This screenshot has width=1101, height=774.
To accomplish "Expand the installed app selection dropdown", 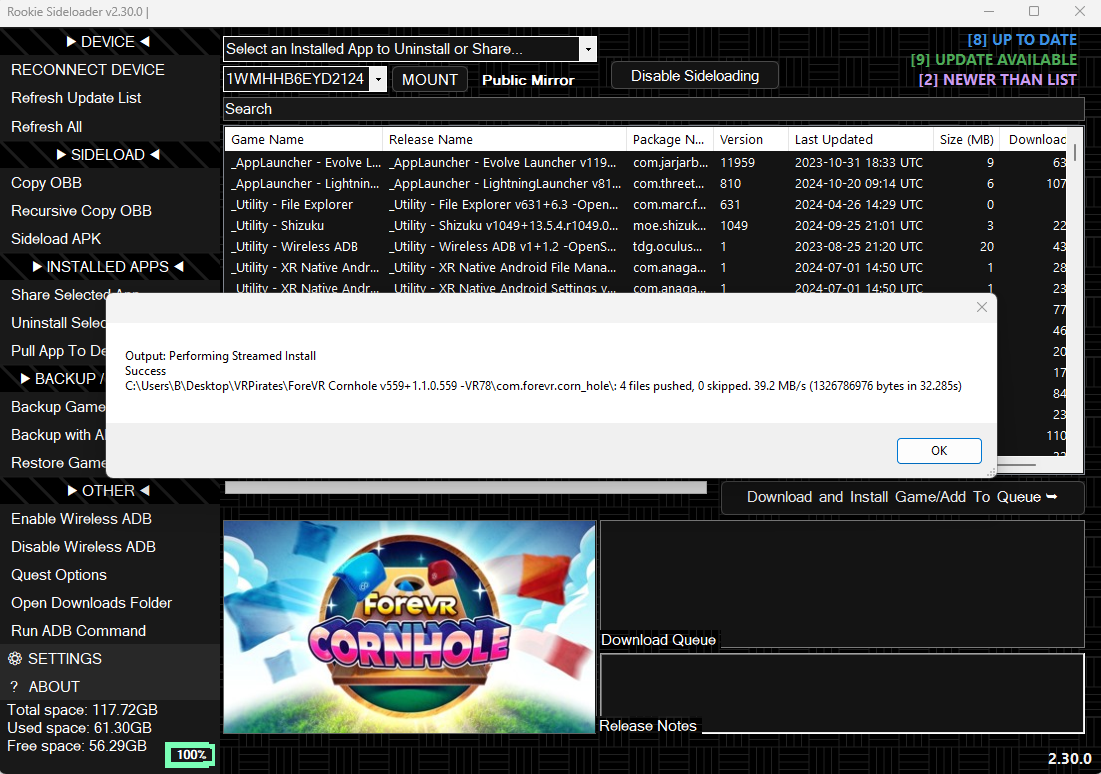I will click(588, 49).
